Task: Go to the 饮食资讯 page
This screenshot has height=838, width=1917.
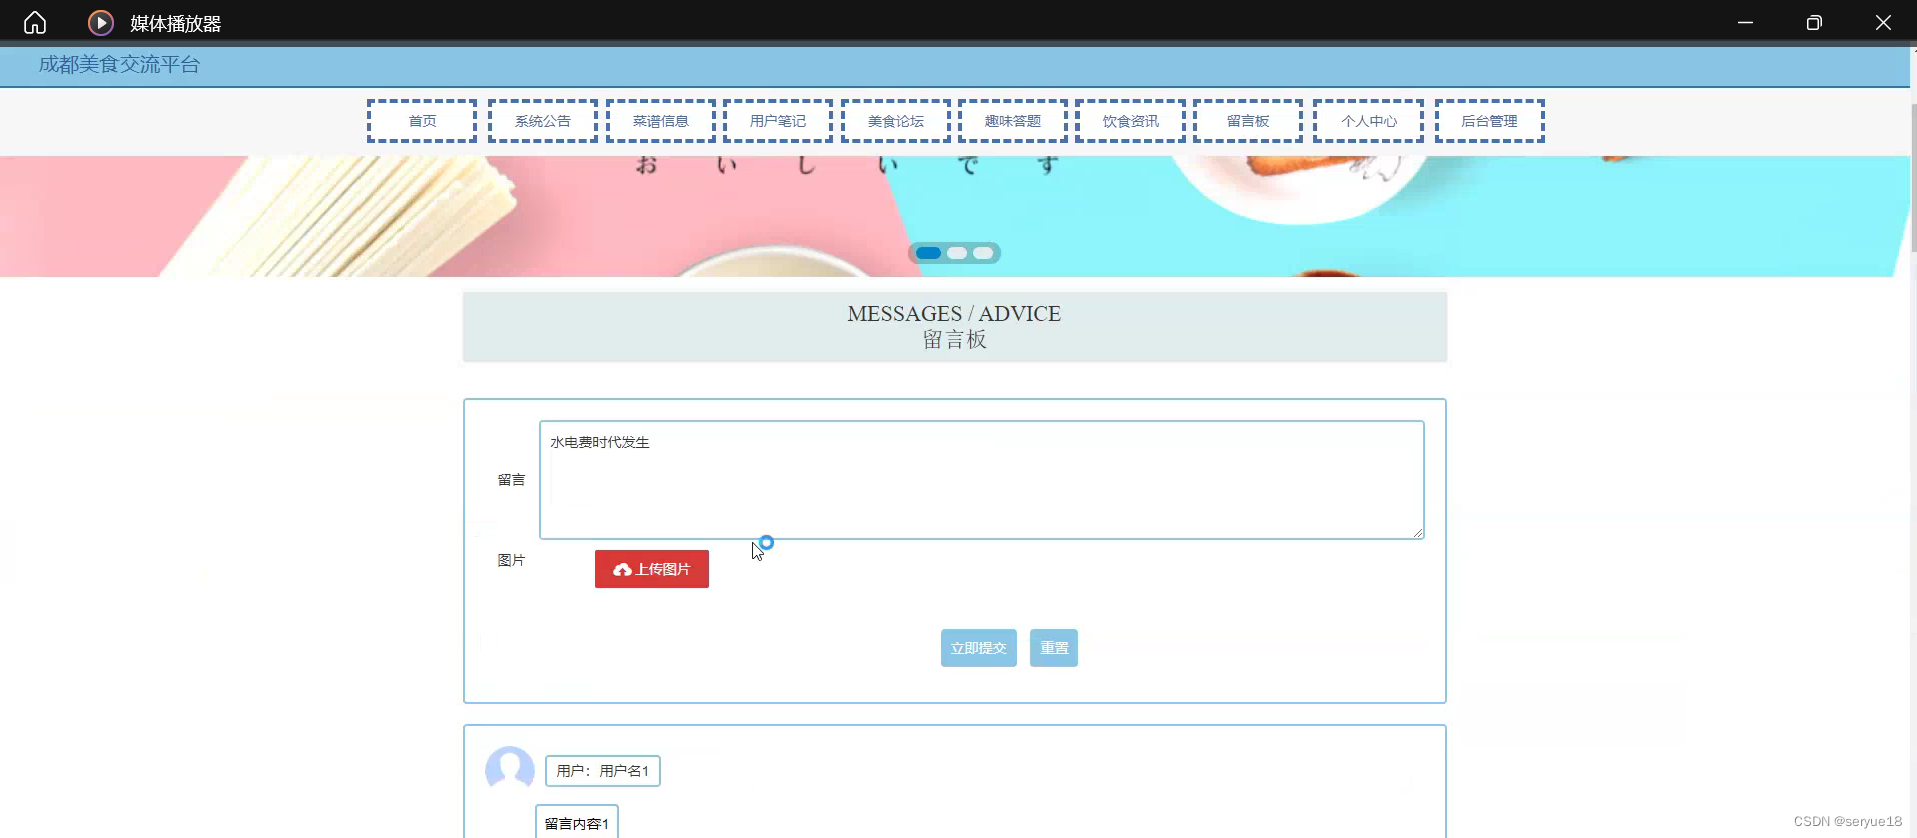Action: click(x=1130, y=121)
